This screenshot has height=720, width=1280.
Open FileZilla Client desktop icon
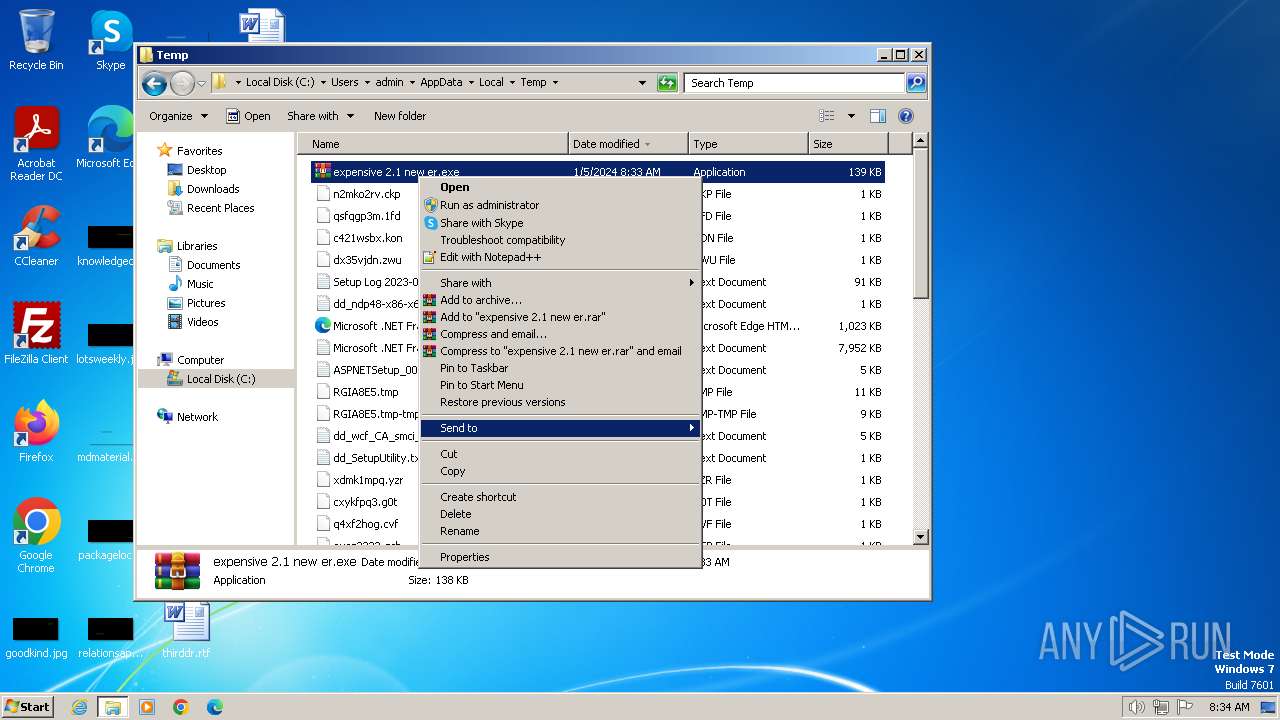[x=36, y=333]
